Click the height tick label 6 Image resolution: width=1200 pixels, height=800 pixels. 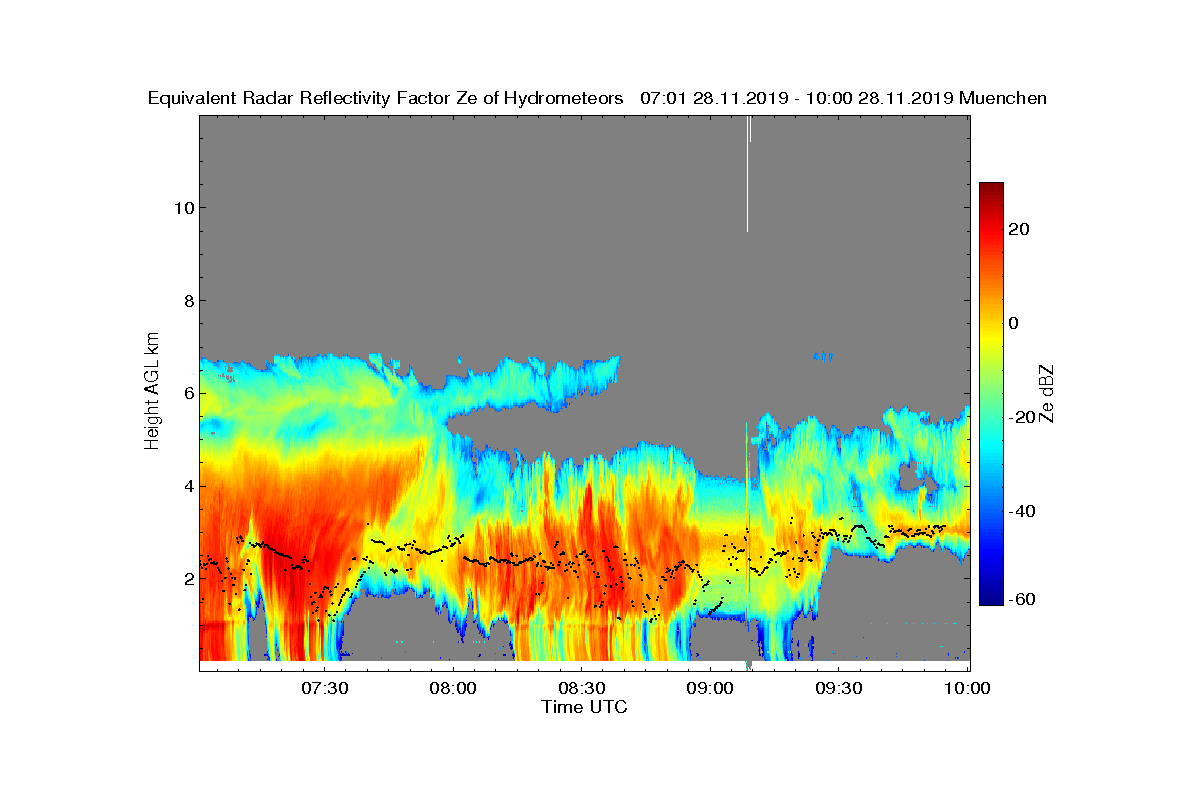click(187, 393)
